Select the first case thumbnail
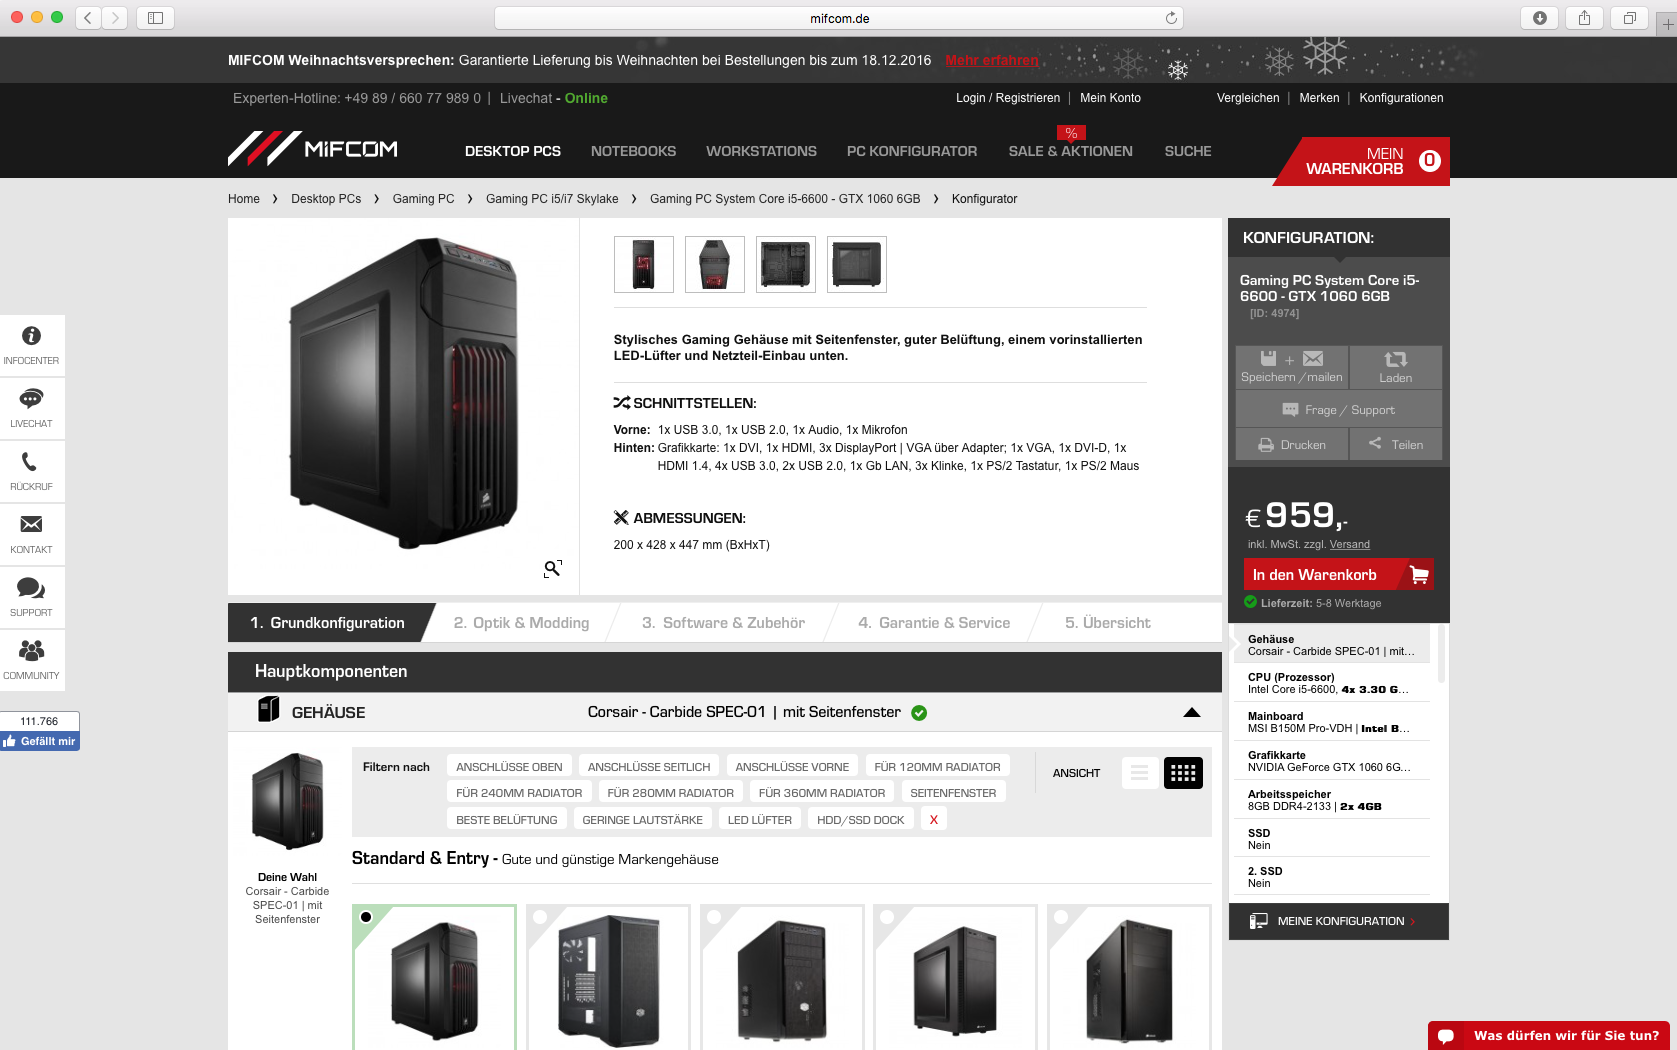 [x=644, y=264]
